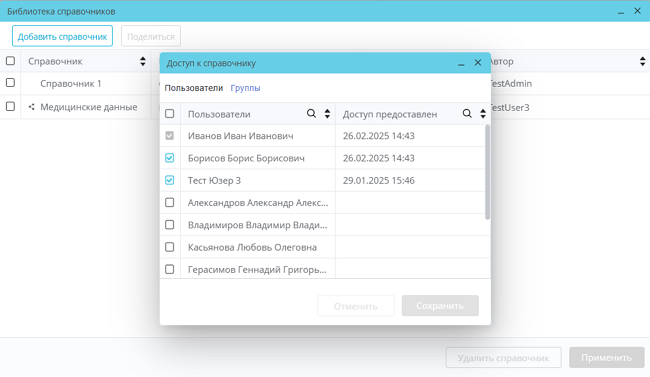Sort the Пользователи column in dialog
This screenshot has width=650, height=377.
(x=327, y=114)
